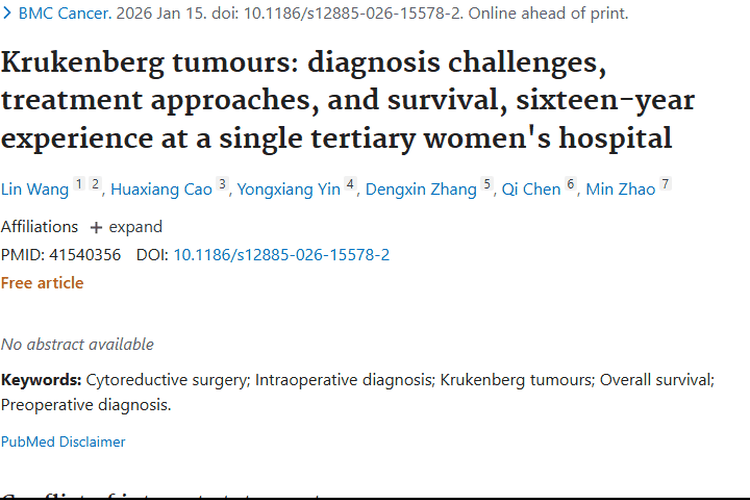Screen dimensions: 750x500
Task: Click affiliation superscript 6 after Qi Chen
Action: pos(571,184)
